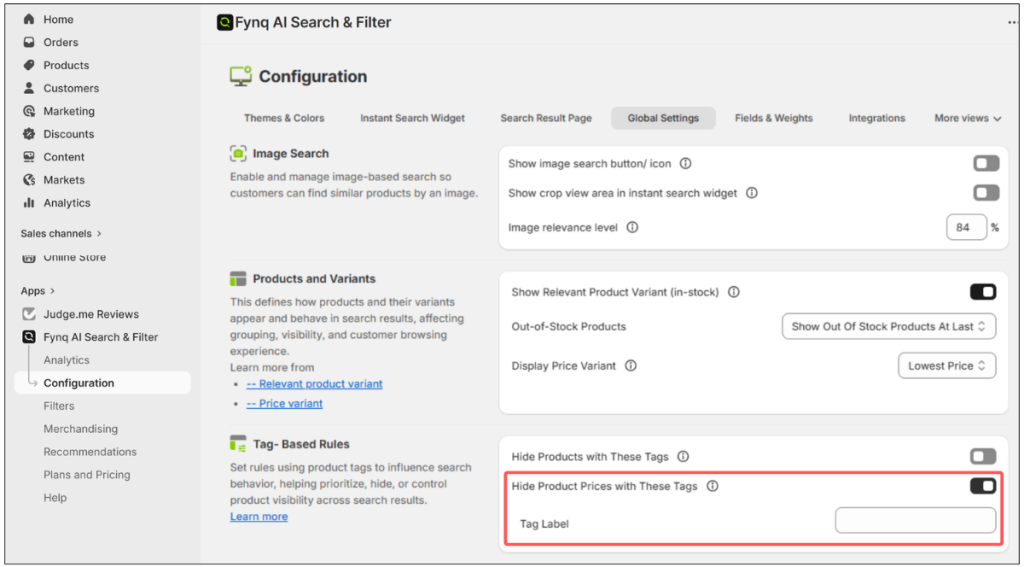The image size is (1024, 567).
Task: Click info icon beside Hide Product Prices with These Tags
Action: [x=712, y=486]
